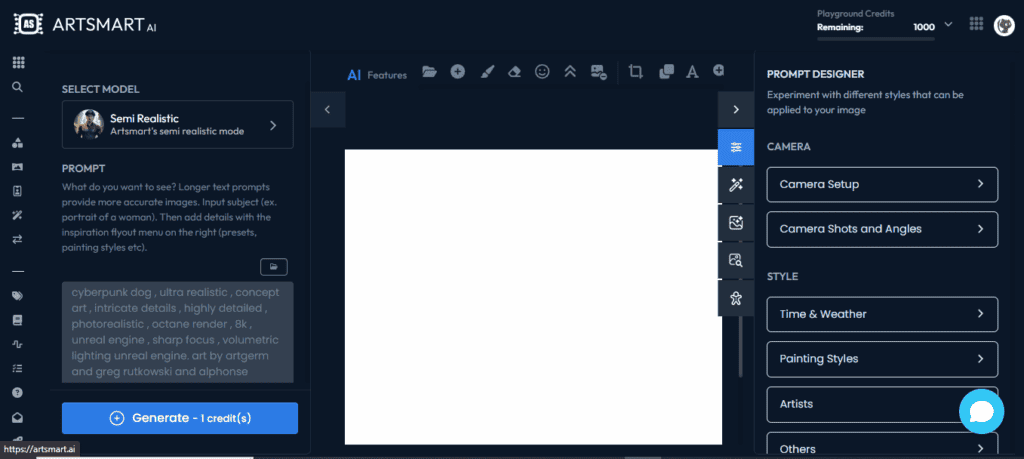Select the crop tool icon

[x=635, y=72]
